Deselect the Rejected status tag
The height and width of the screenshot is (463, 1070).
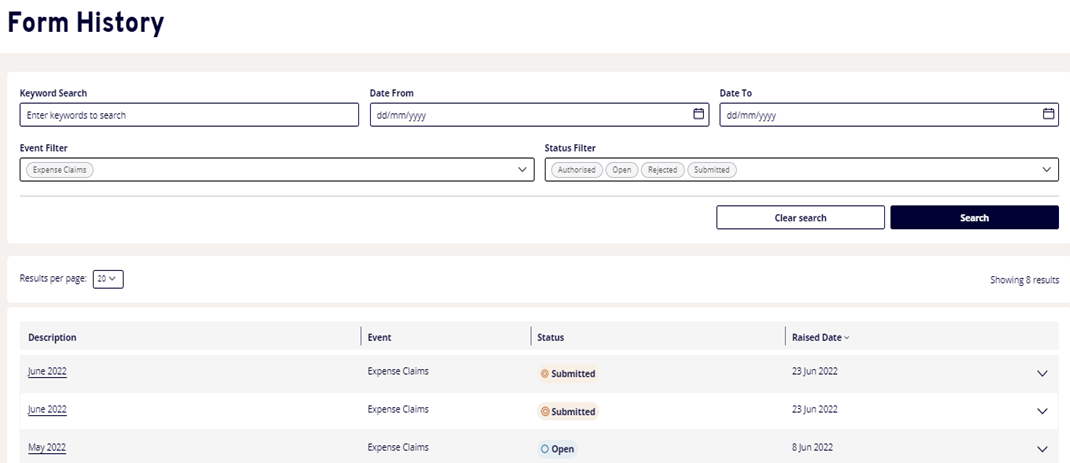coord(662,170)
